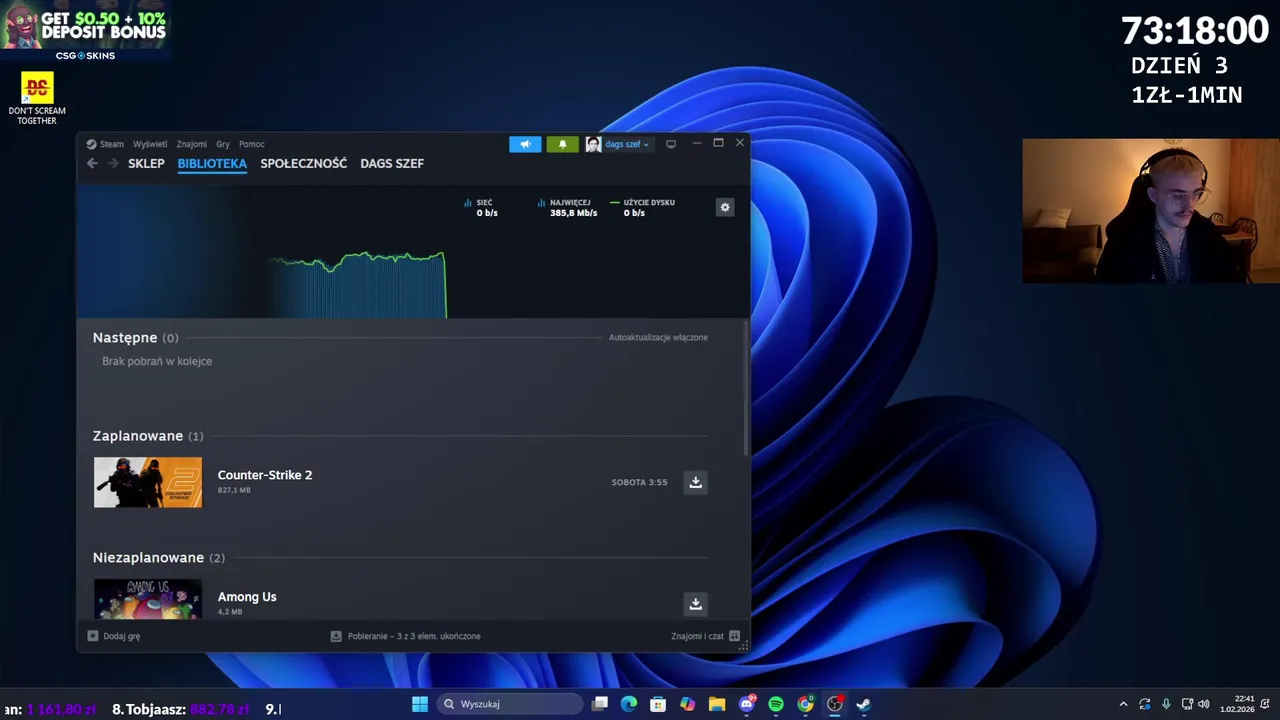Open the Windows Start menu

coord(420,704)
